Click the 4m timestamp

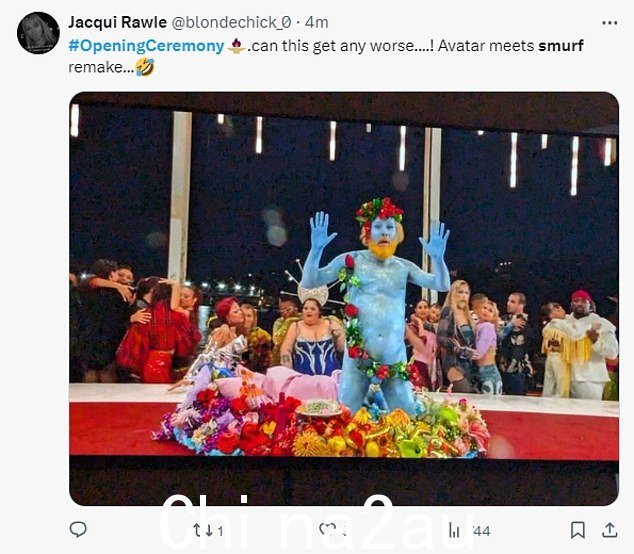click(x=317, y=23)
